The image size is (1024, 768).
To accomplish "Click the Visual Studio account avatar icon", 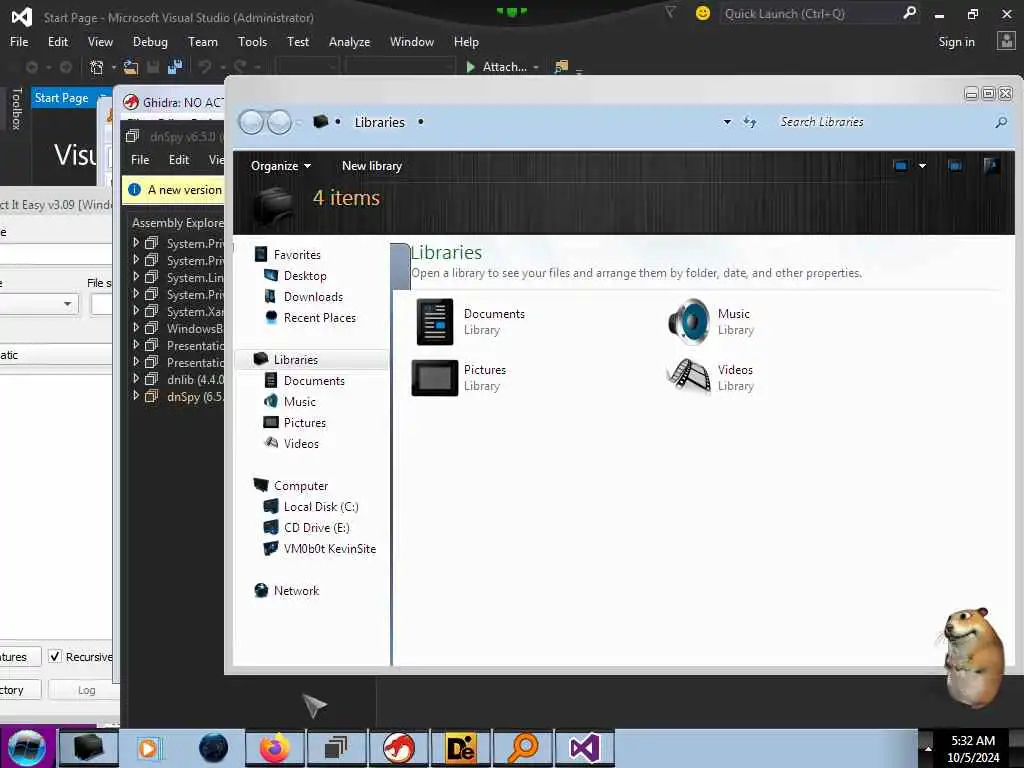I will (1006, 41).
